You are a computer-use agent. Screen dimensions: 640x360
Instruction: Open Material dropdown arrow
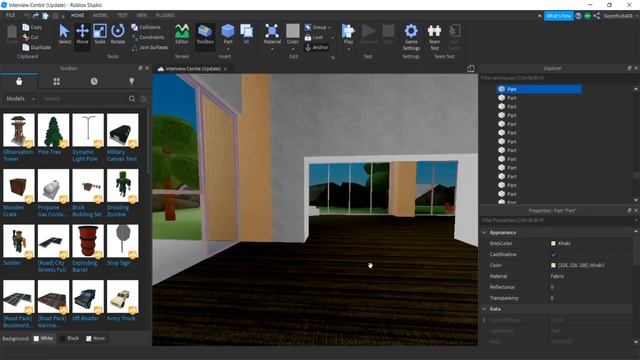pyautogui.click(x=272, y=49)
